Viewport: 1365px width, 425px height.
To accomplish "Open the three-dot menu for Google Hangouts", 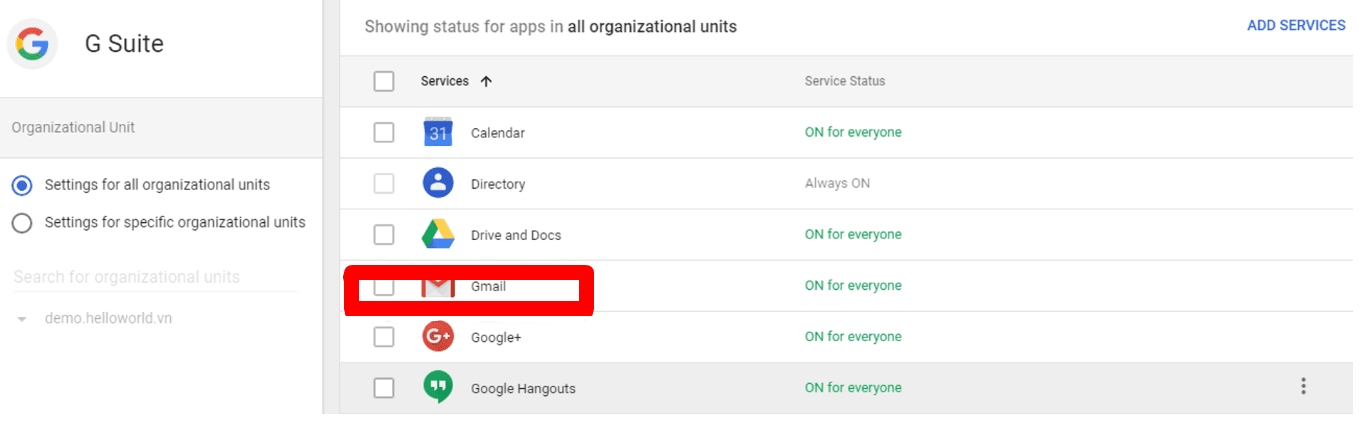I will point(1303,386).
